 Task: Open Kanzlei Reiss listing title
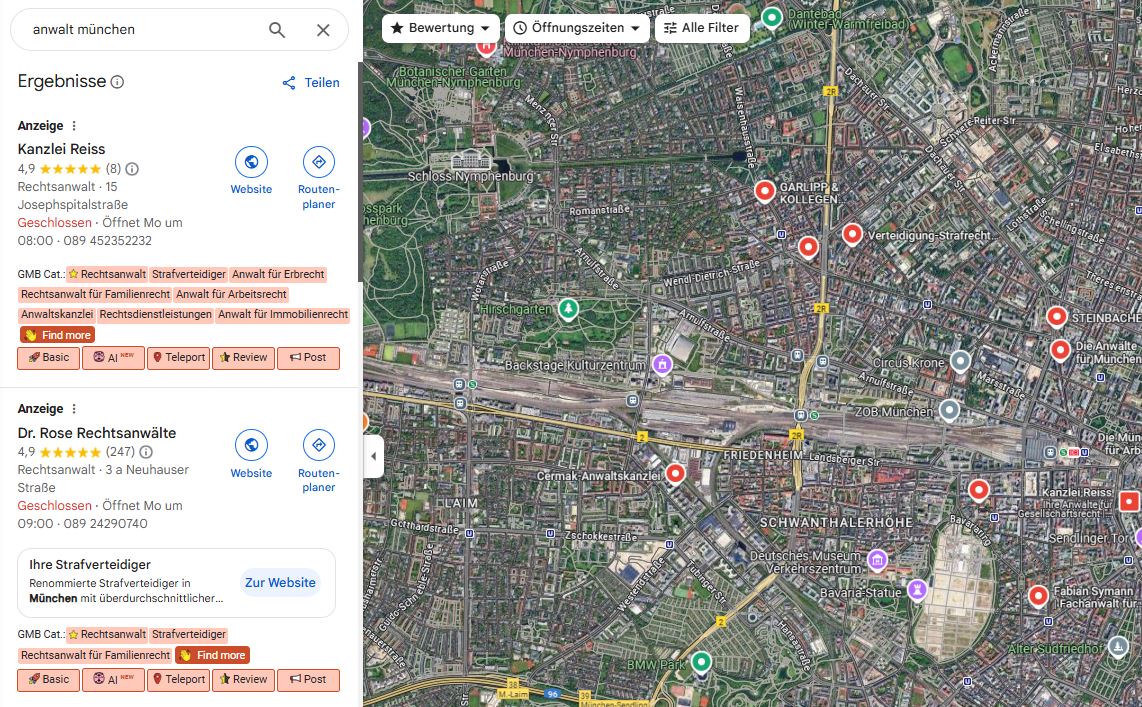(x=61, y=149)
